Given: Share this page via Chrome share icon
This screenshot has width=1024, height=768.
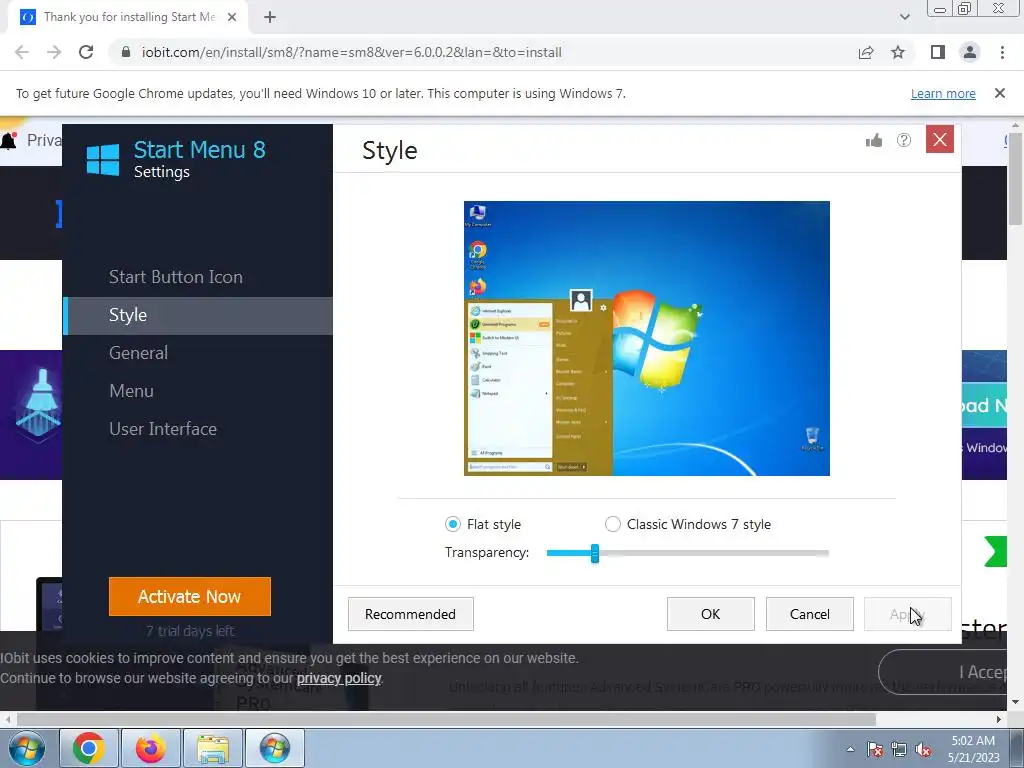Looking at the screenshot, I should pos(866,52).
